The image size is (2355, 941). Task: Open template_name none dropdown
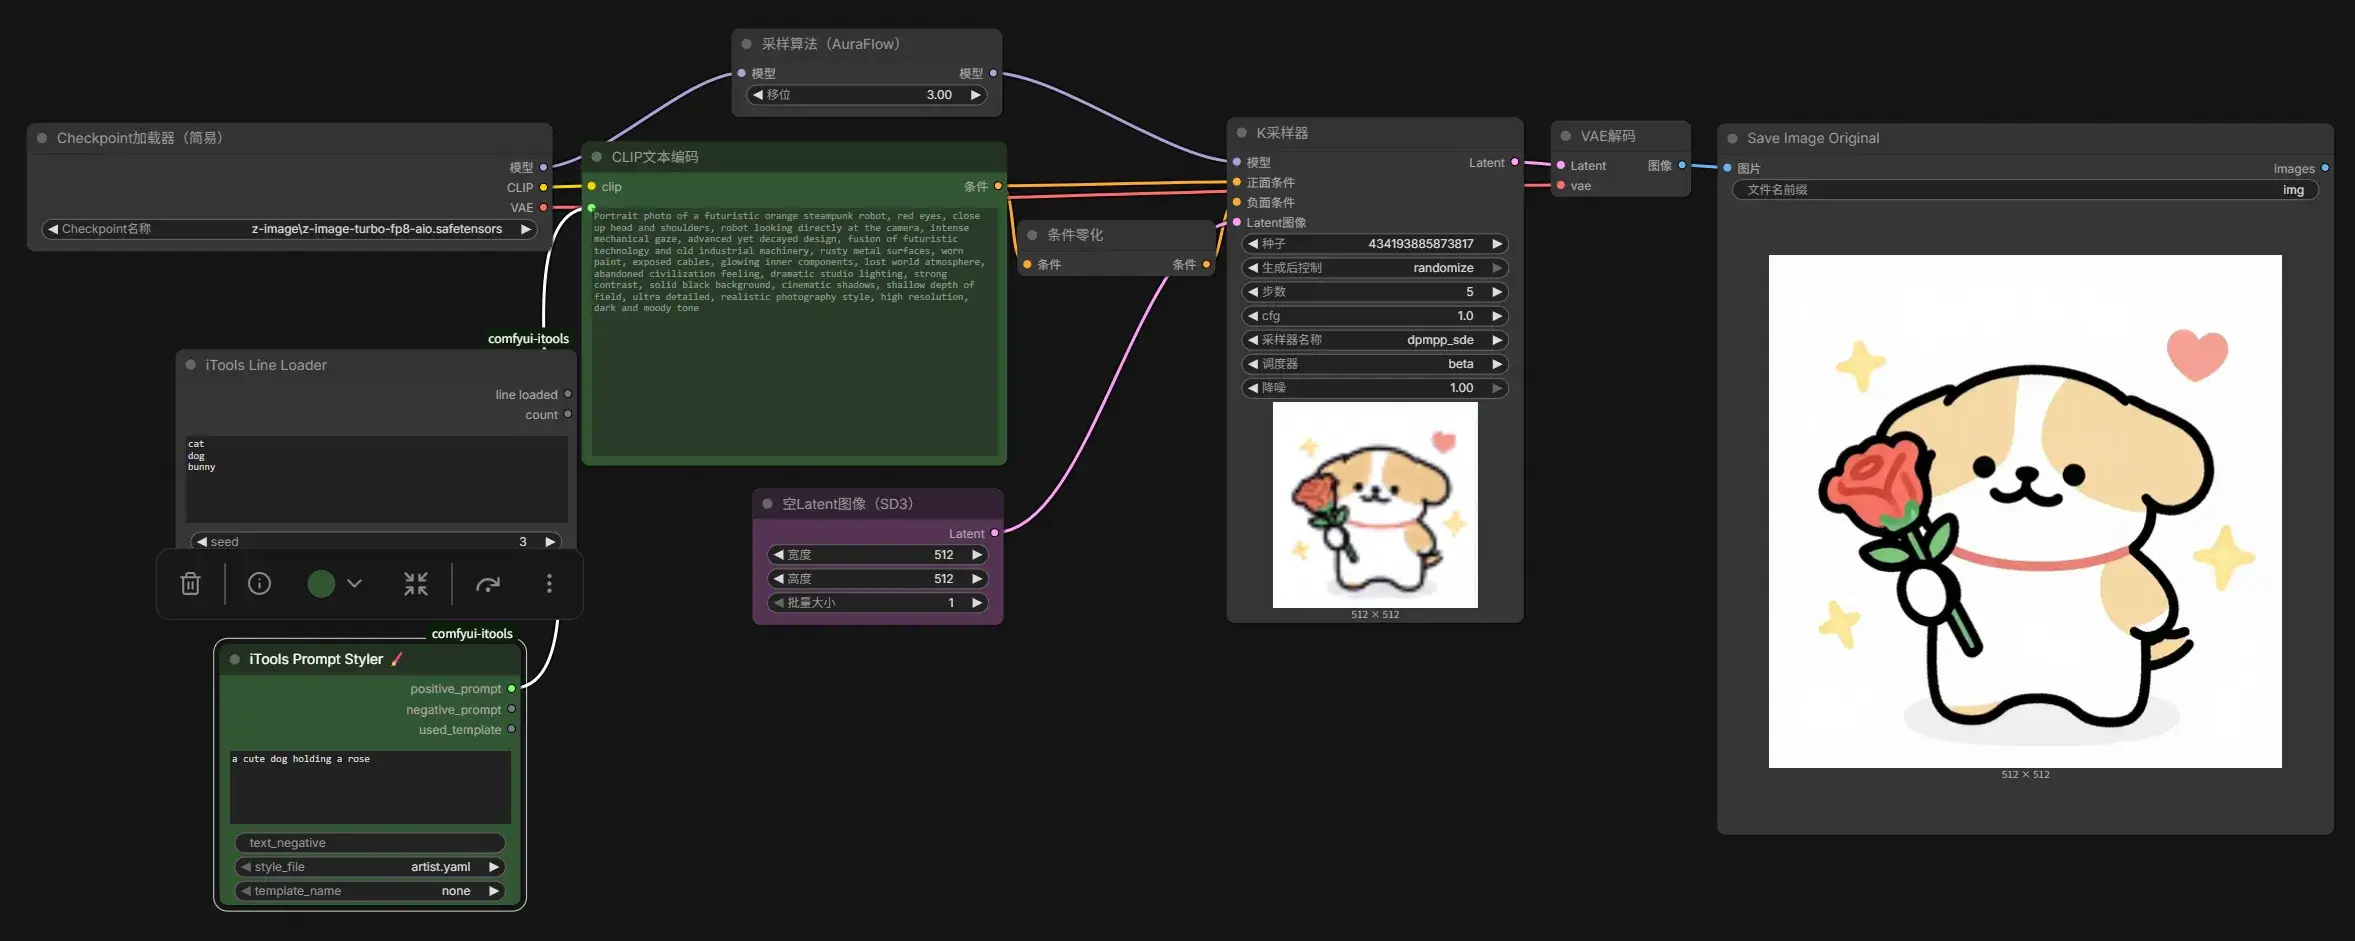(370, 891)
